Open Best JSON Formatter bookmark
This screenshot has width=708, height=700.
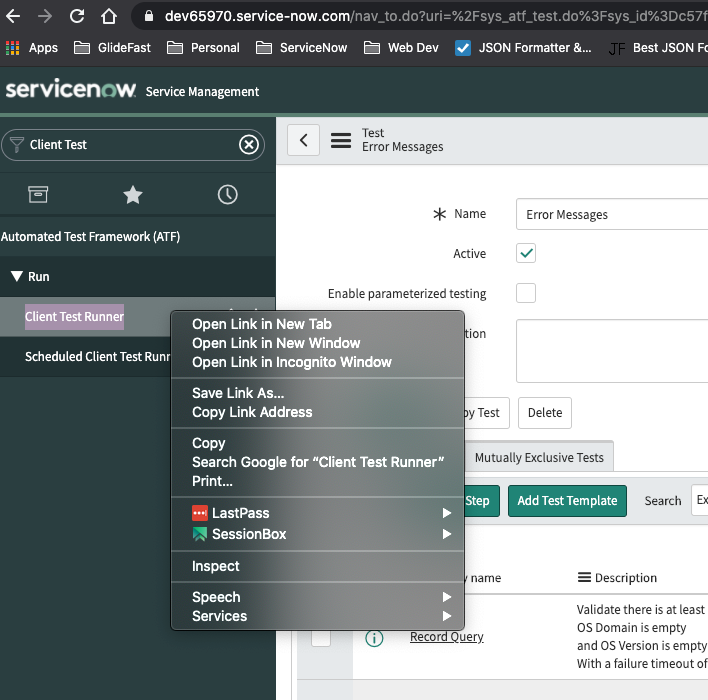coord(658,47)
